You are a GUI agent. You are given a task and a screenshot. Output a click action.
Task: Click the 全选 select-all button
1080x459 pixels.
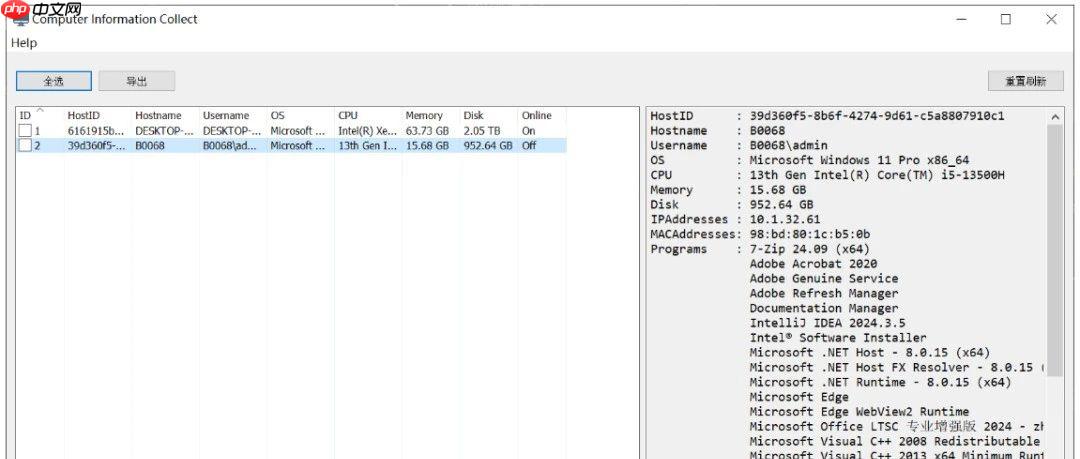[54, 81]
